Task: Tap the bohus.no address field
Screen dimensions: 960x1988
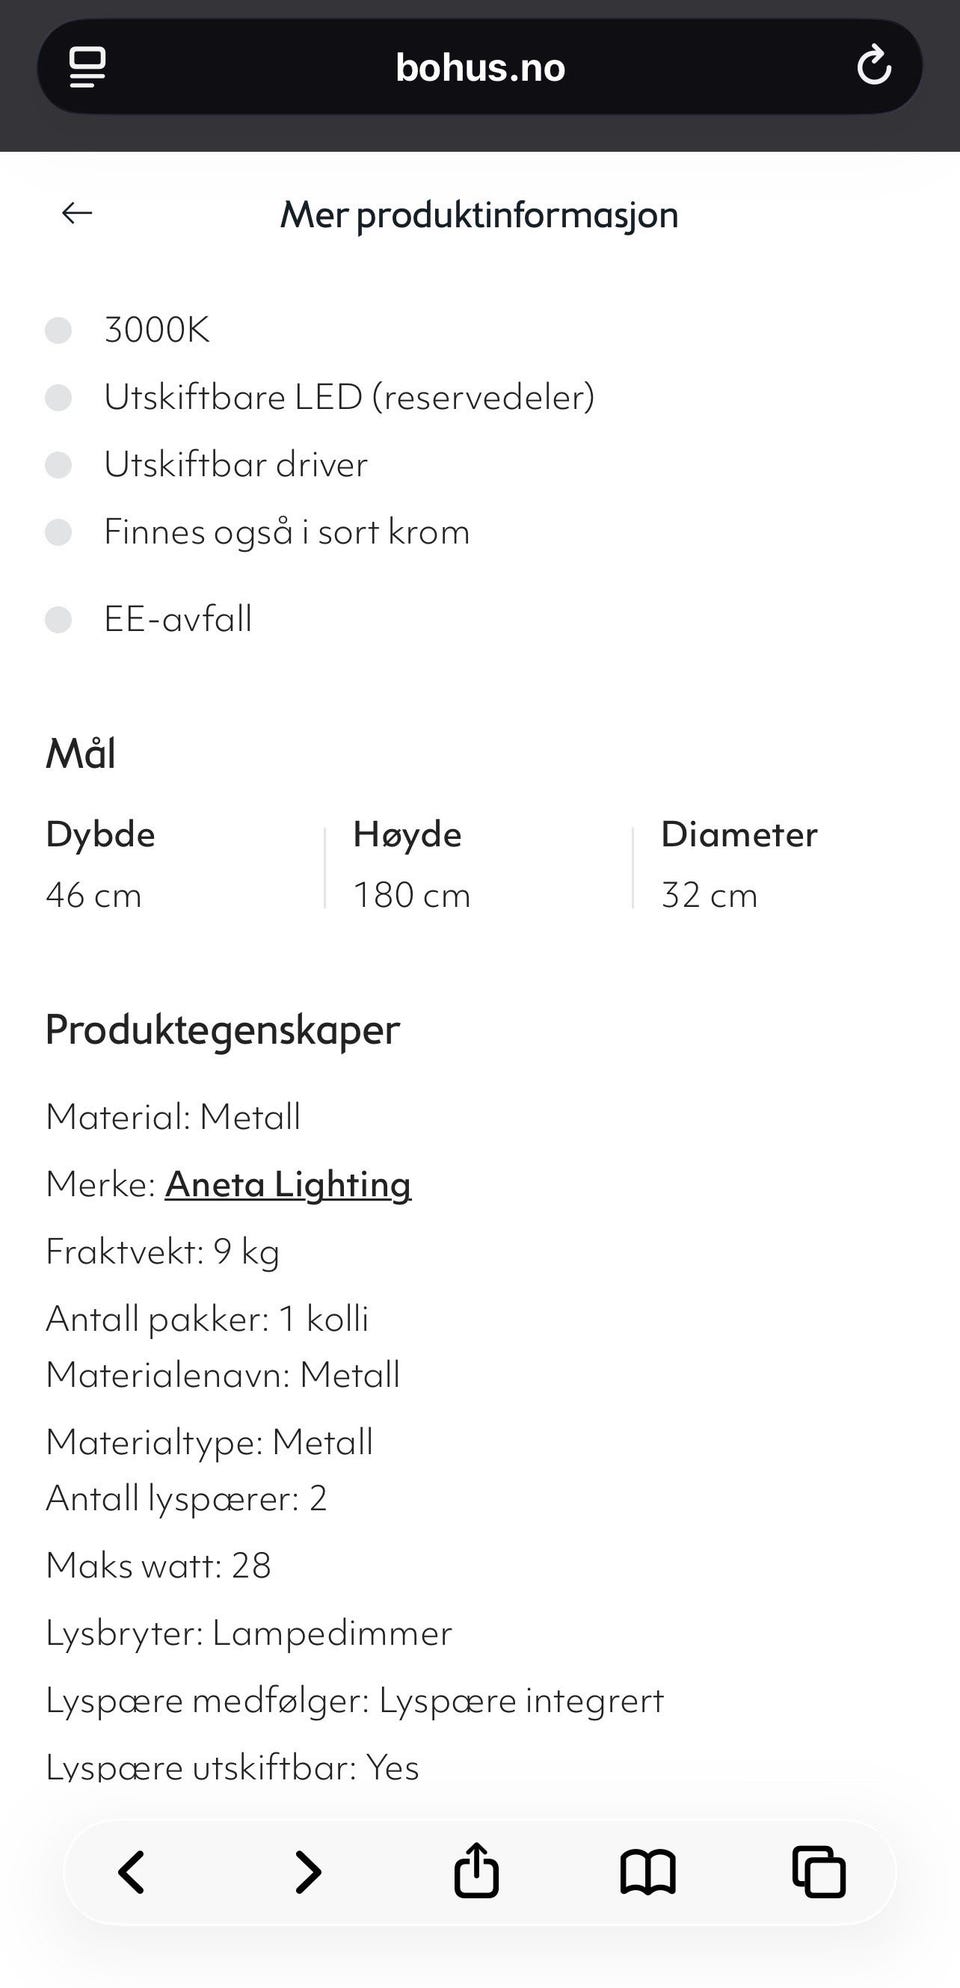Action: (x=480, y=67)
